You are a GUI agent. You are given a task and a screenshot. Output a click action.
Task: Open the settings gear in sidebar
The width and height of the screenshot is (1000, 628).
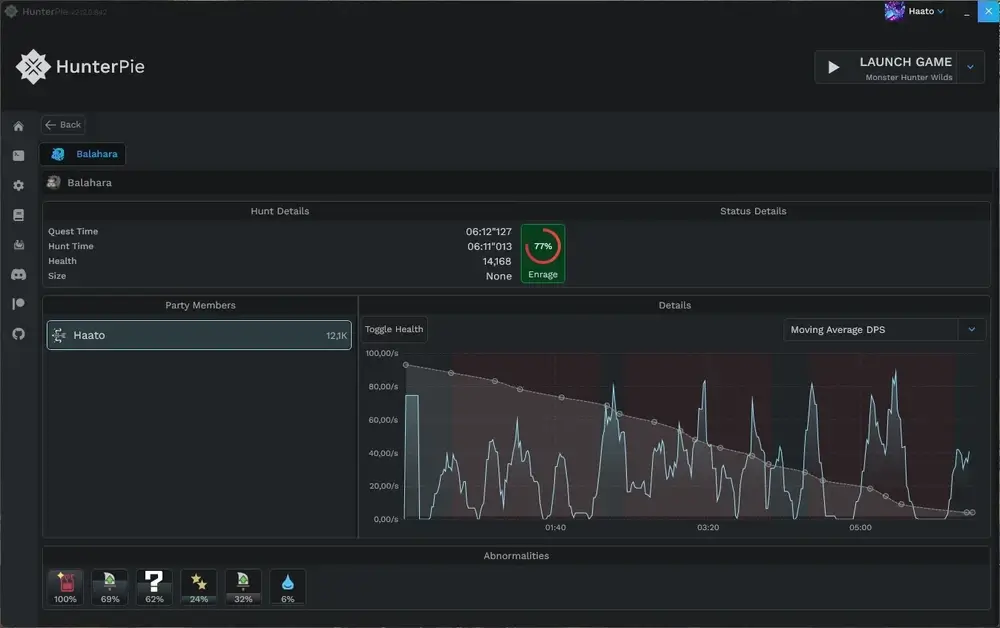tap(18, 186)
